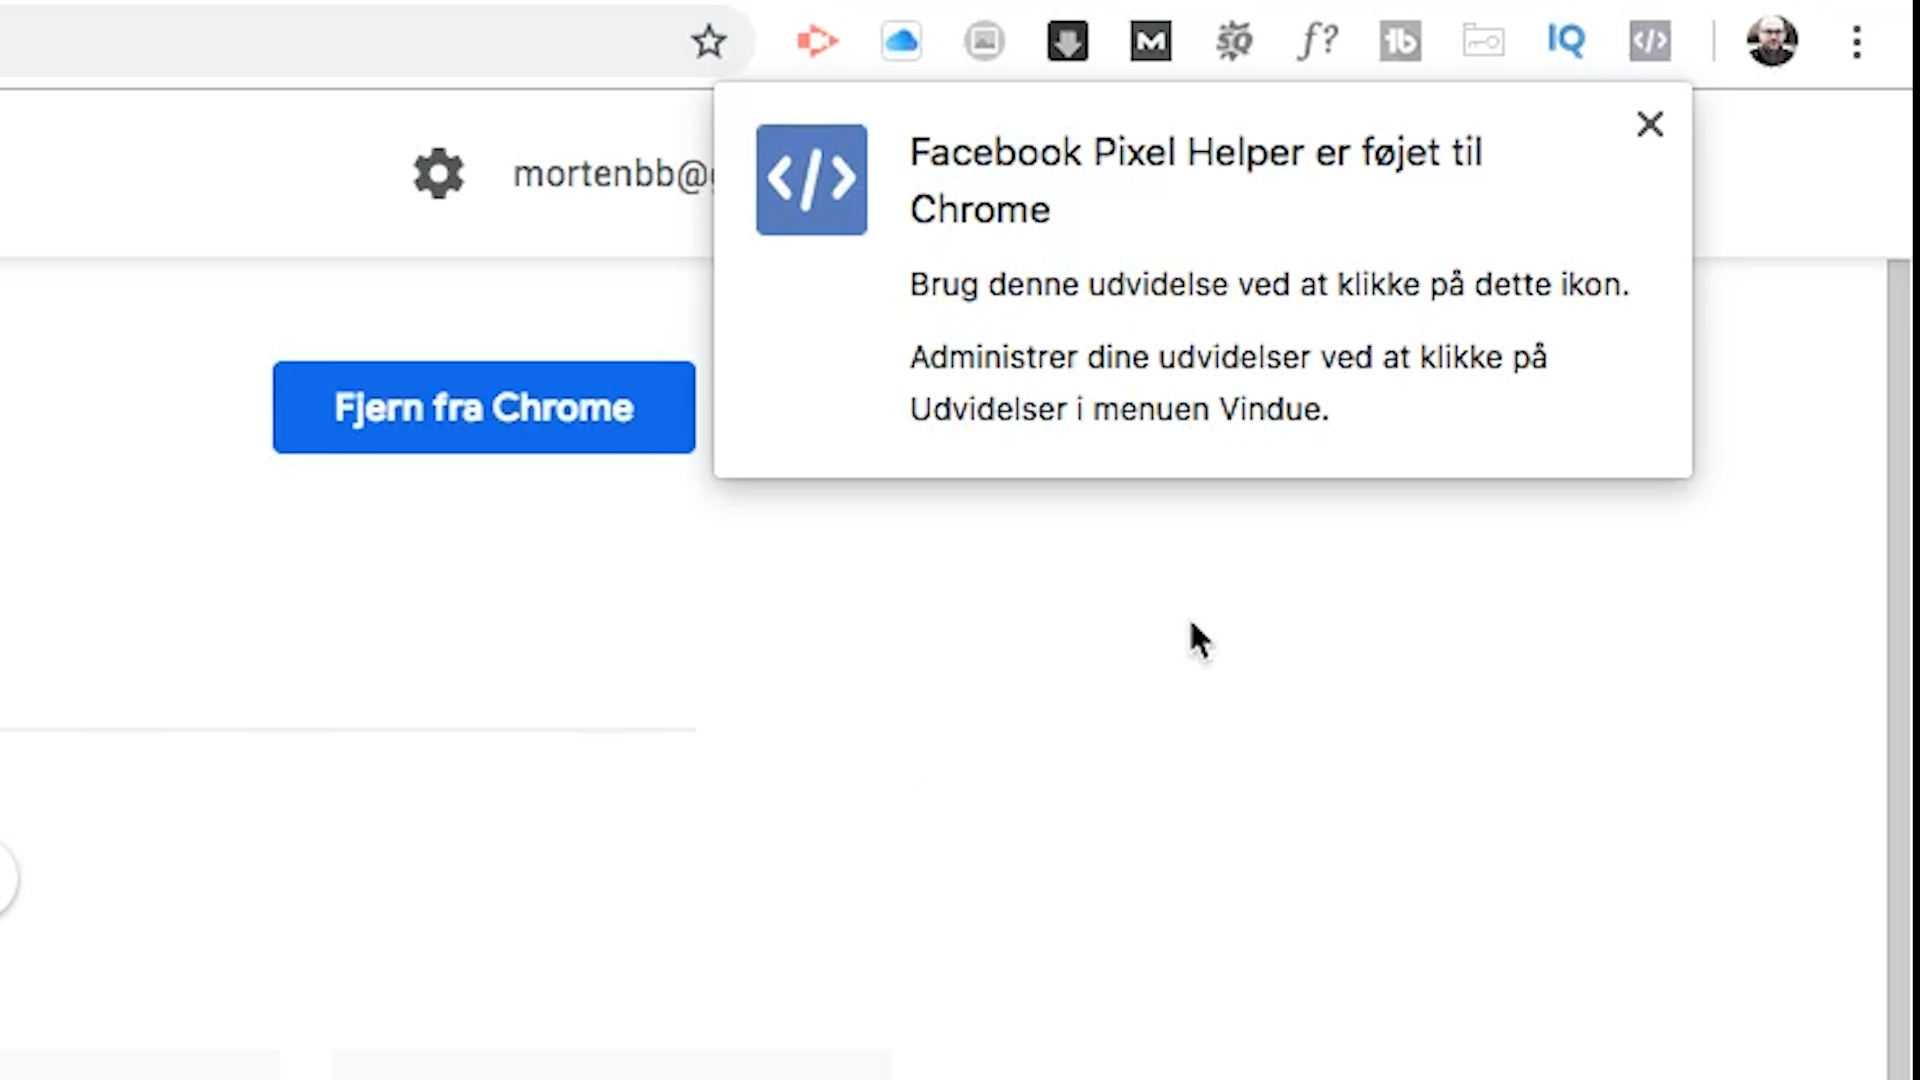Viewport: 1920px width, 1080px height.
Task: Click the page's vertical scrollbar
Action: point(1899,660)
